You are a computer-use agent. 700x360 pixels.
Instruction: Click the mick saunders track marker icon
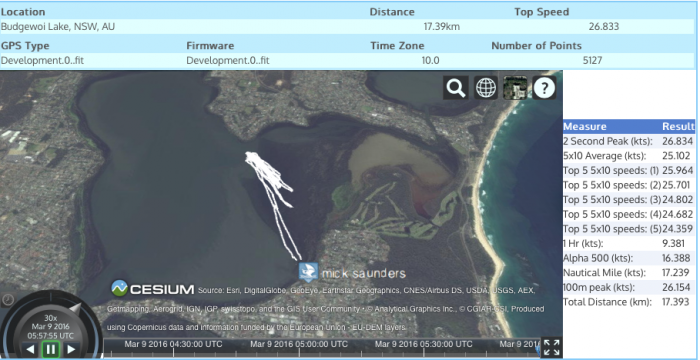pos(308,272)
